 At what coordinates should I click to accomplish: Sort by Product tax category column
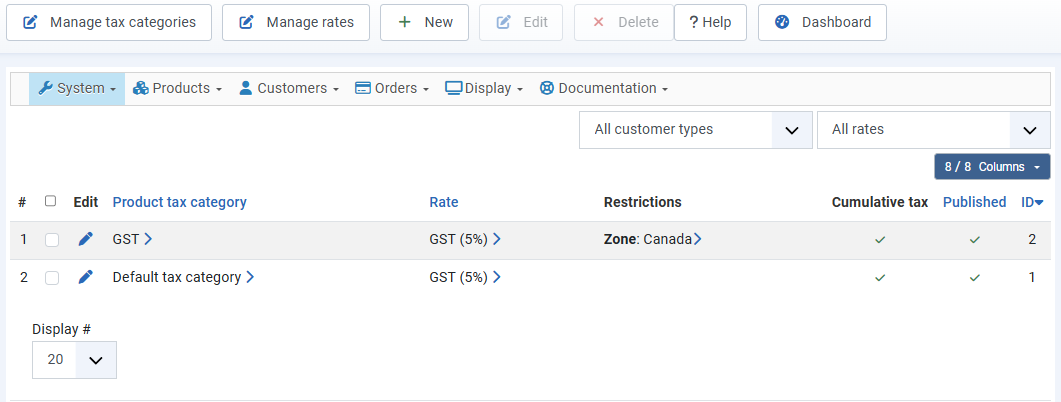179,202
